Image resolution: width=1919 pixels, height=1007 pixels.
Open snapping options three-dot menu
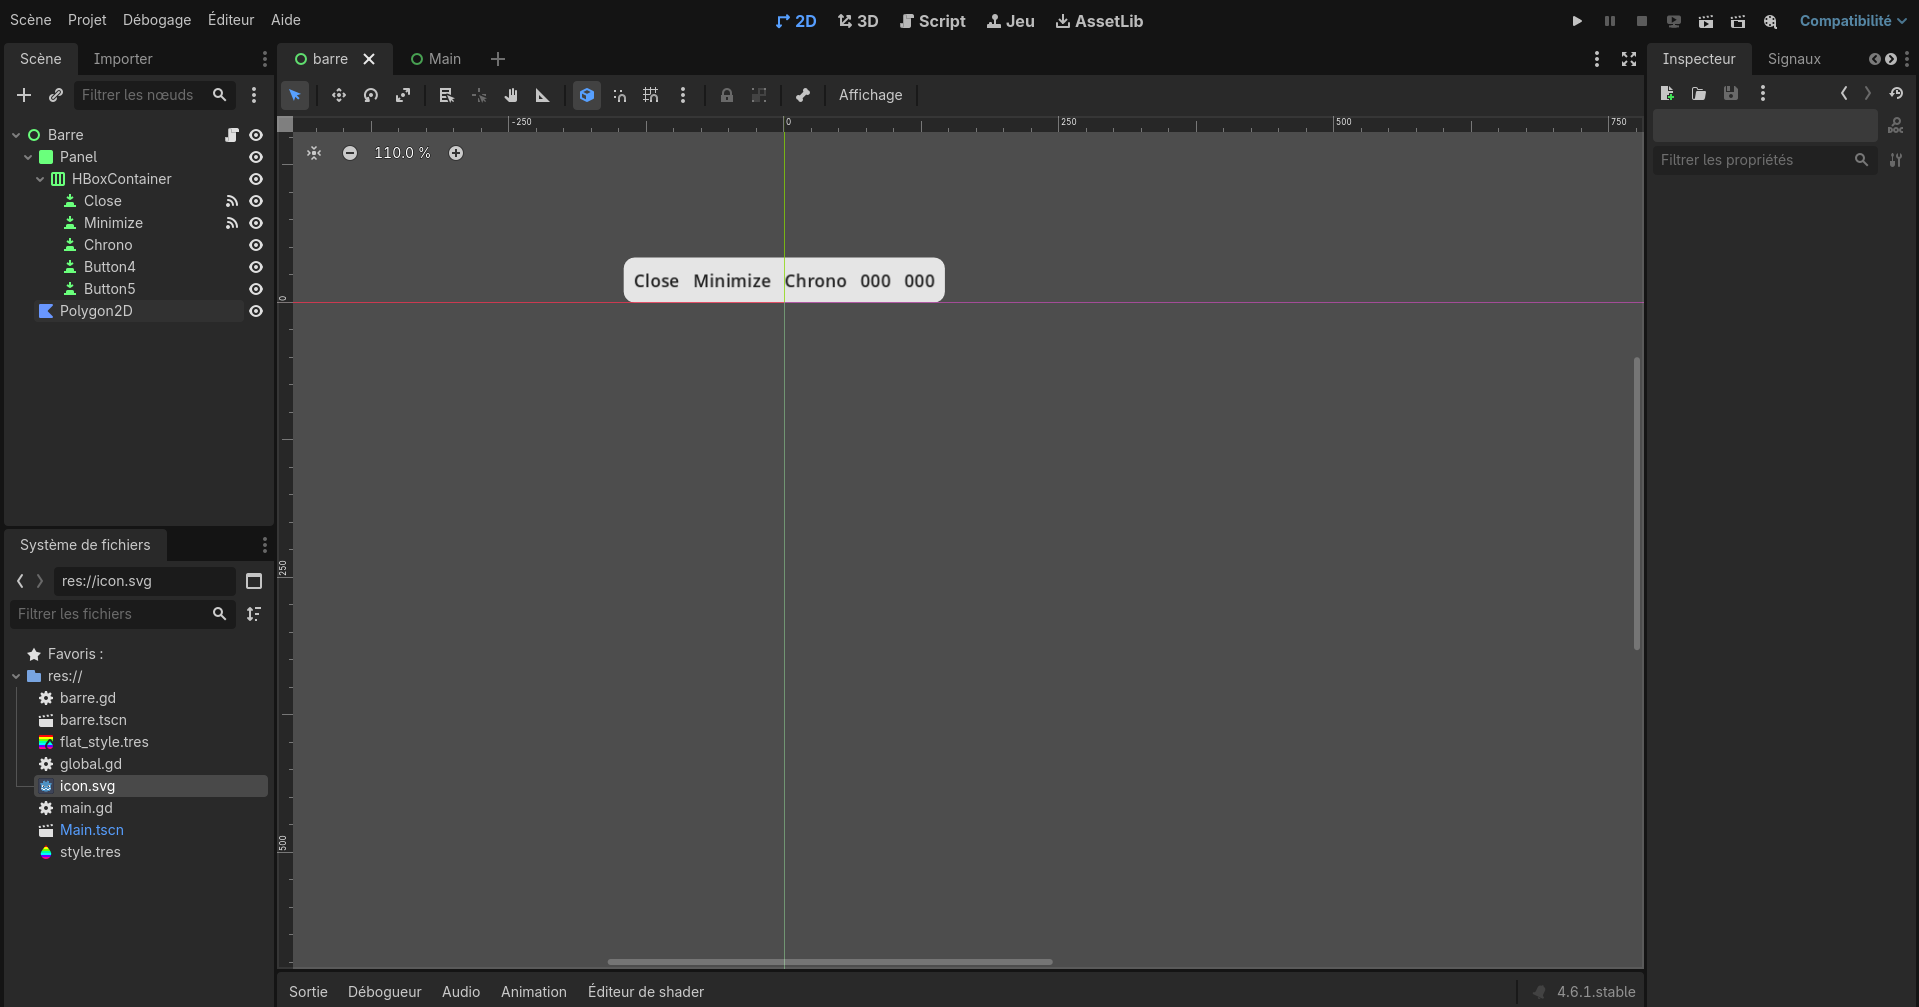(683, 95)
